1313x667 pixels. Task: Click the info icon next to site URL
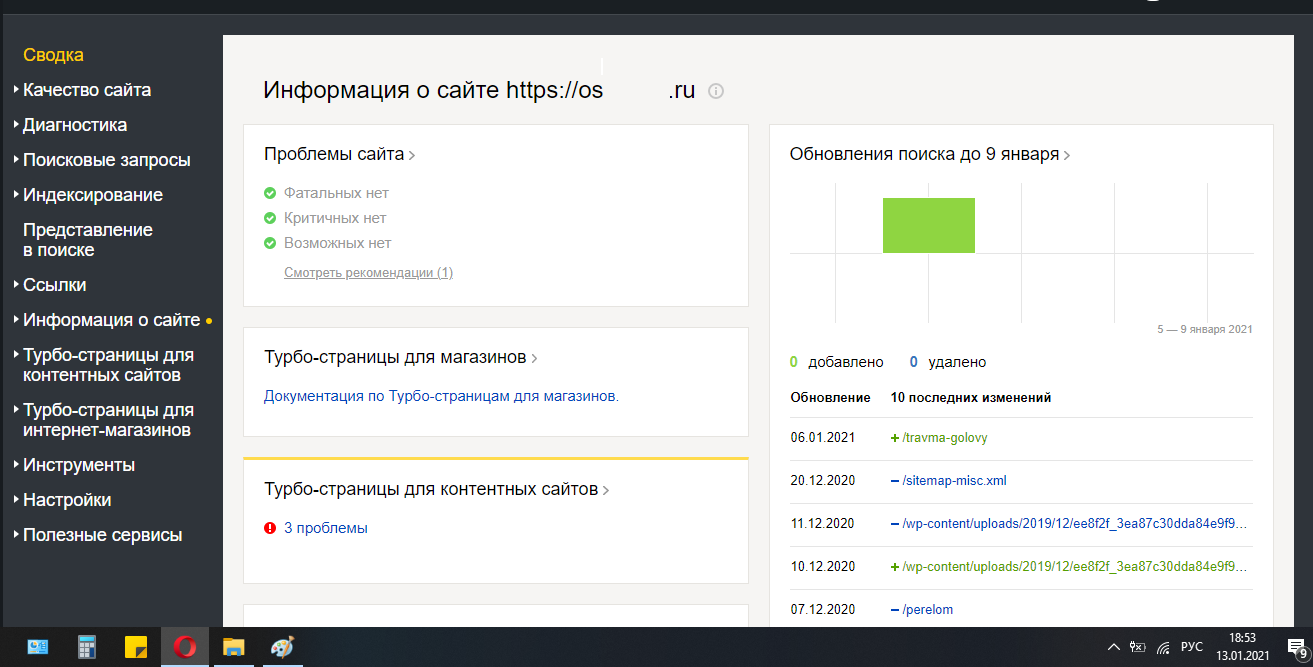tap(716, 91)
